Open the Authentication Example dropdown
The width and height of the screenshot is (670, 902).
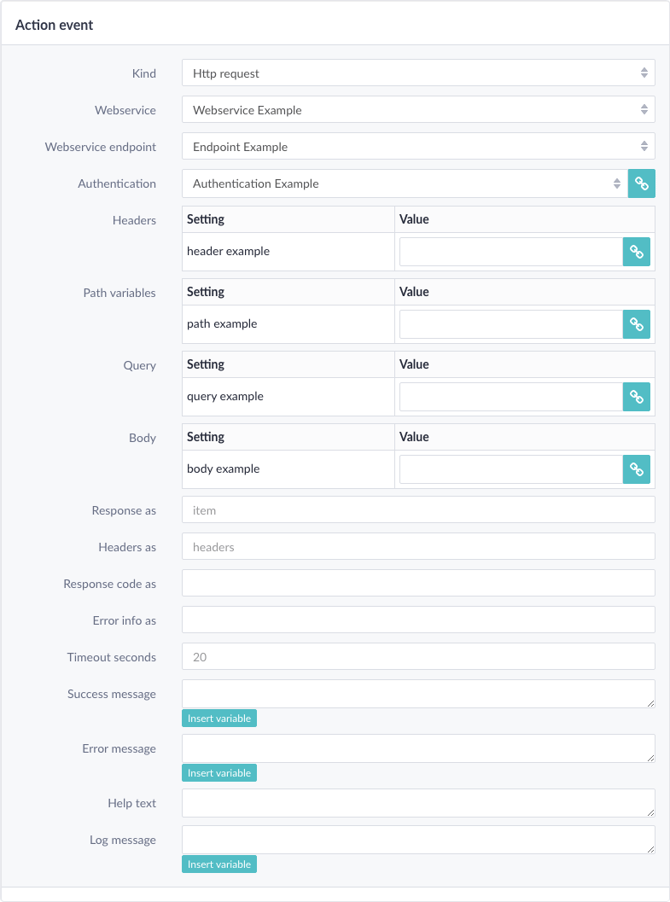coord(405,184)
